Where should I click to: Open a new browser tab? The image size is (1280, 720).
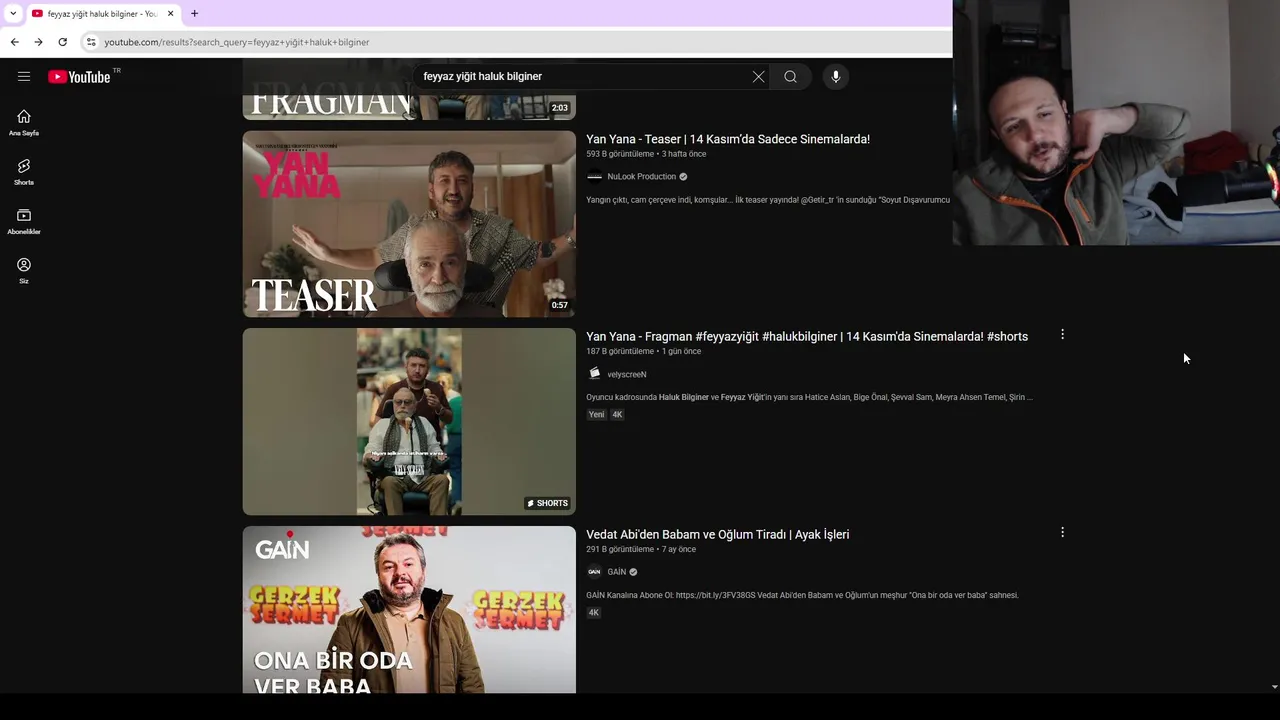tap(194, 13)
